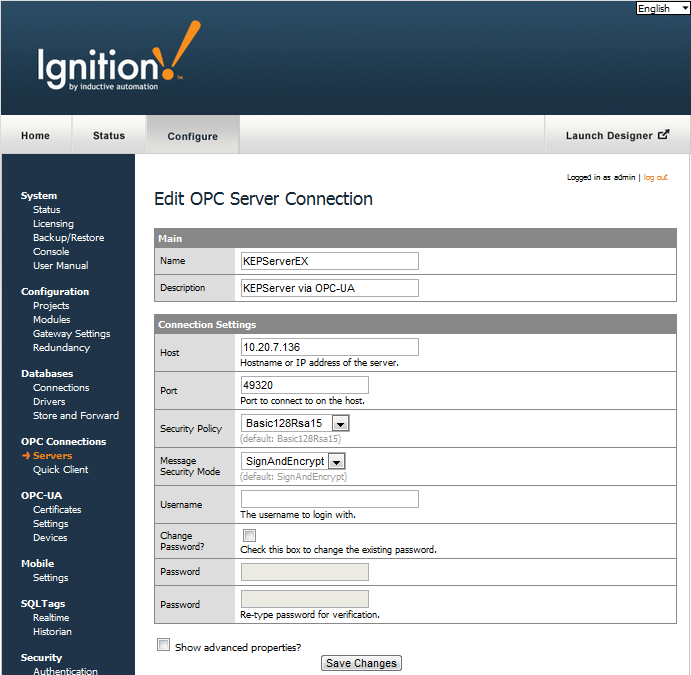691x675 pixels.
Task: Open database Connections page
Action: click(61, 388)
